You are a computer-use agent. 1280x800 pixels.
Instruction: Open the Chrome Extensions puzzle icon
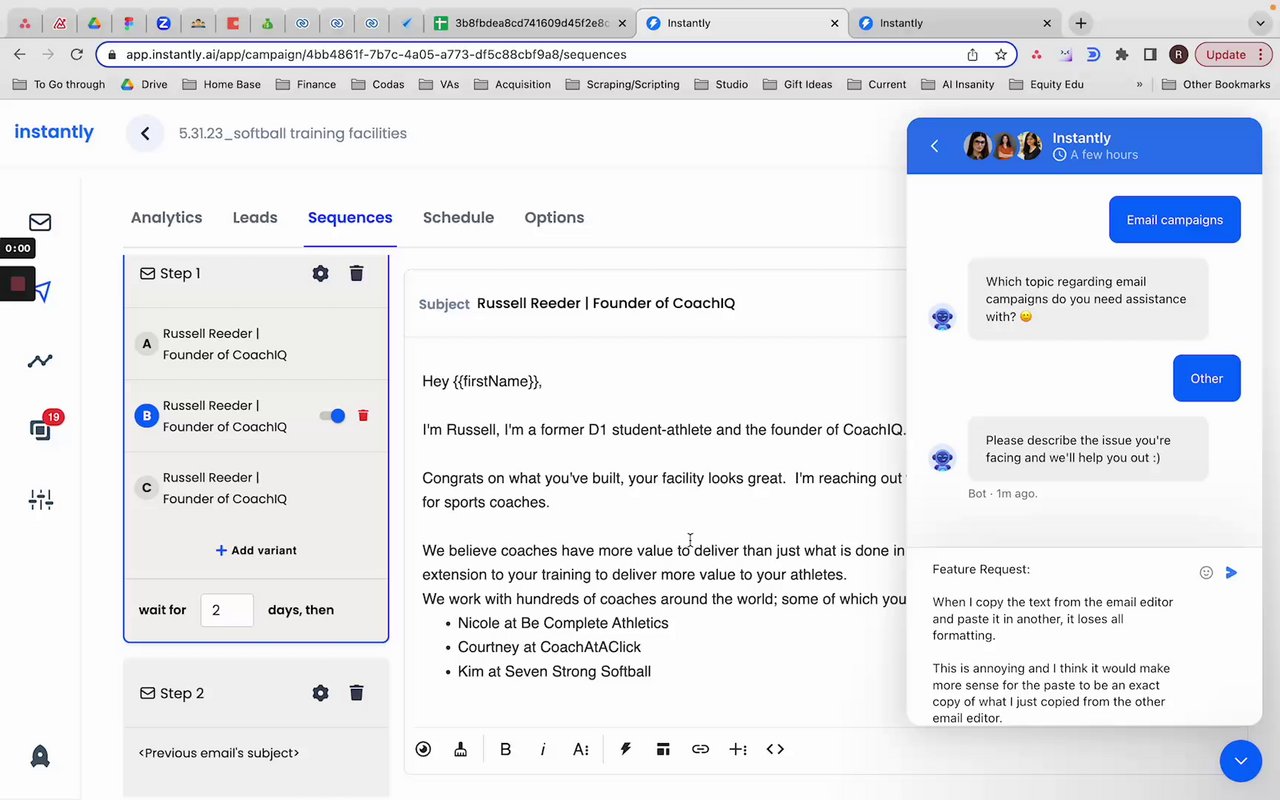(1122, 54)
